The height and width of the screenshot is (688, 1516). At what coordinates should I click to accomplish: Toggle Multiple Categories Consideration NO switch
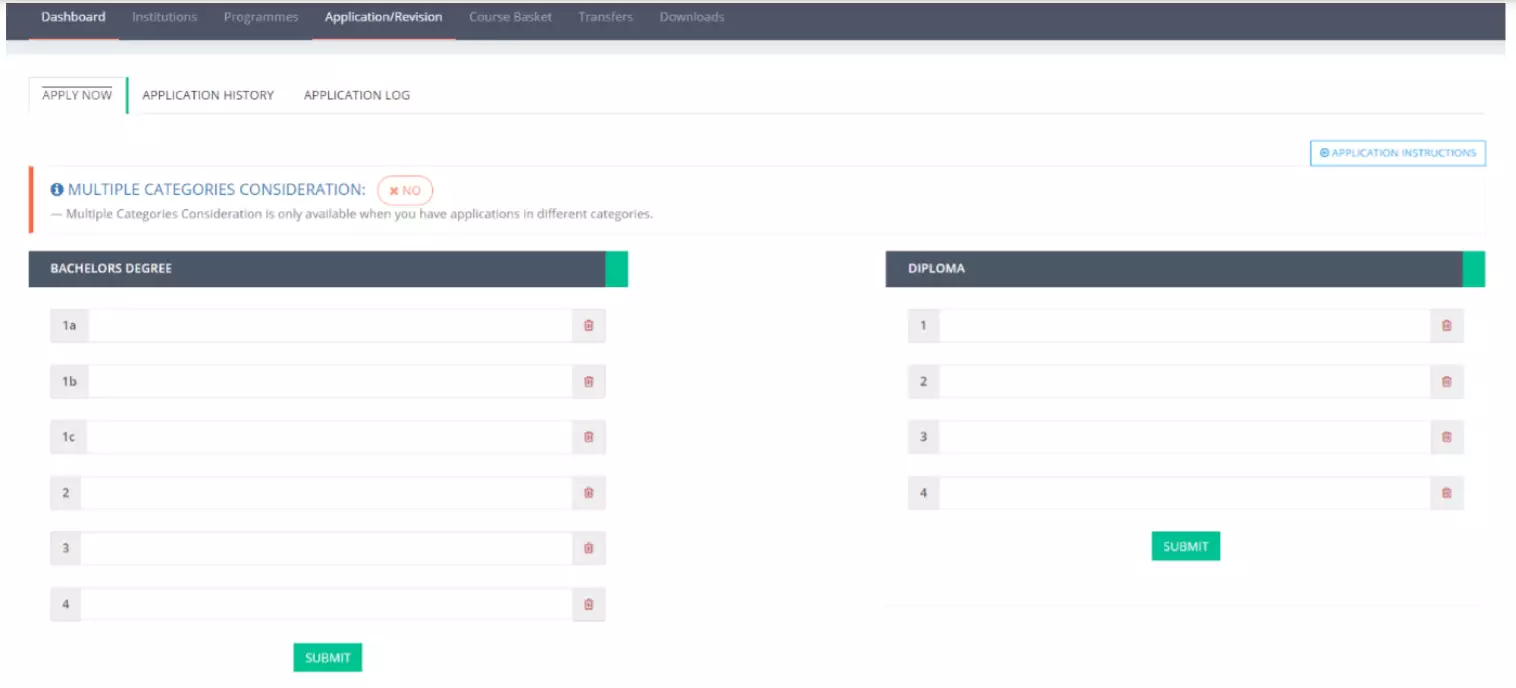405,190
